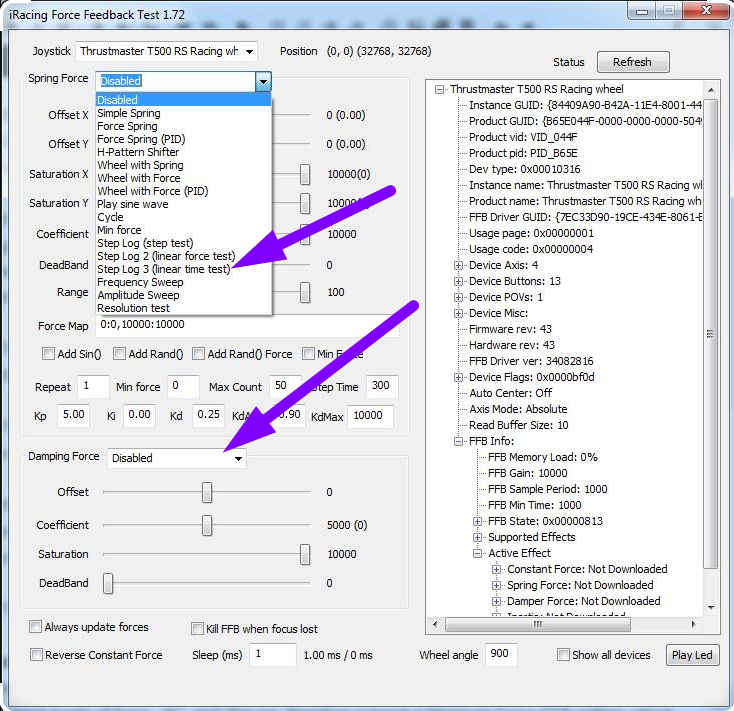Viewport: 734px width, 711px height.
Task: Select Axis Mode: Absolute row
Action: [518, 409]
